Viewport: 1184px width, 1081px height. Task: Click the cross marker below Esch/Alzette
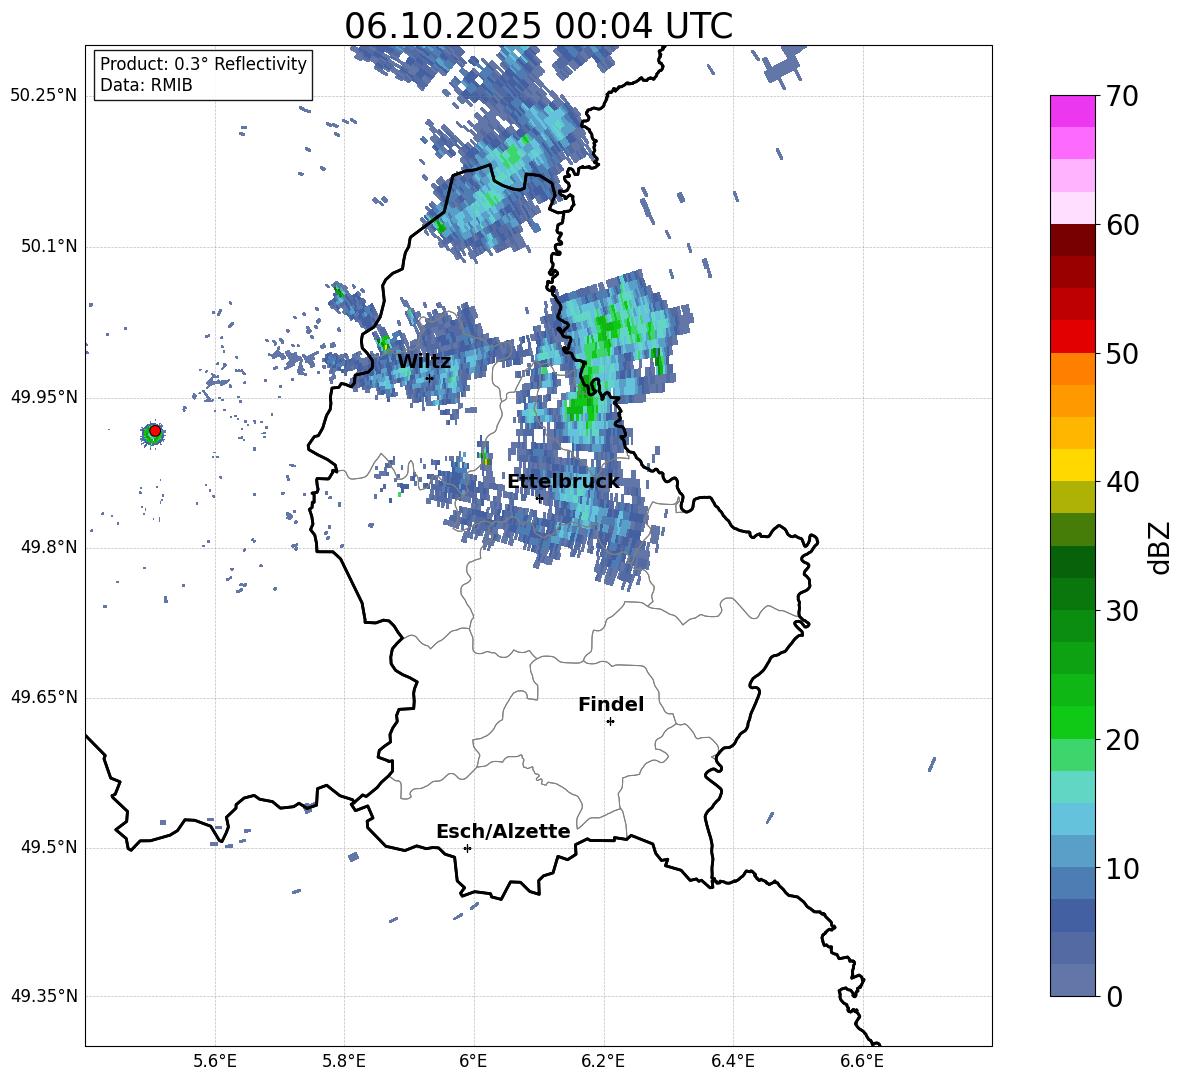pos(467,848)
